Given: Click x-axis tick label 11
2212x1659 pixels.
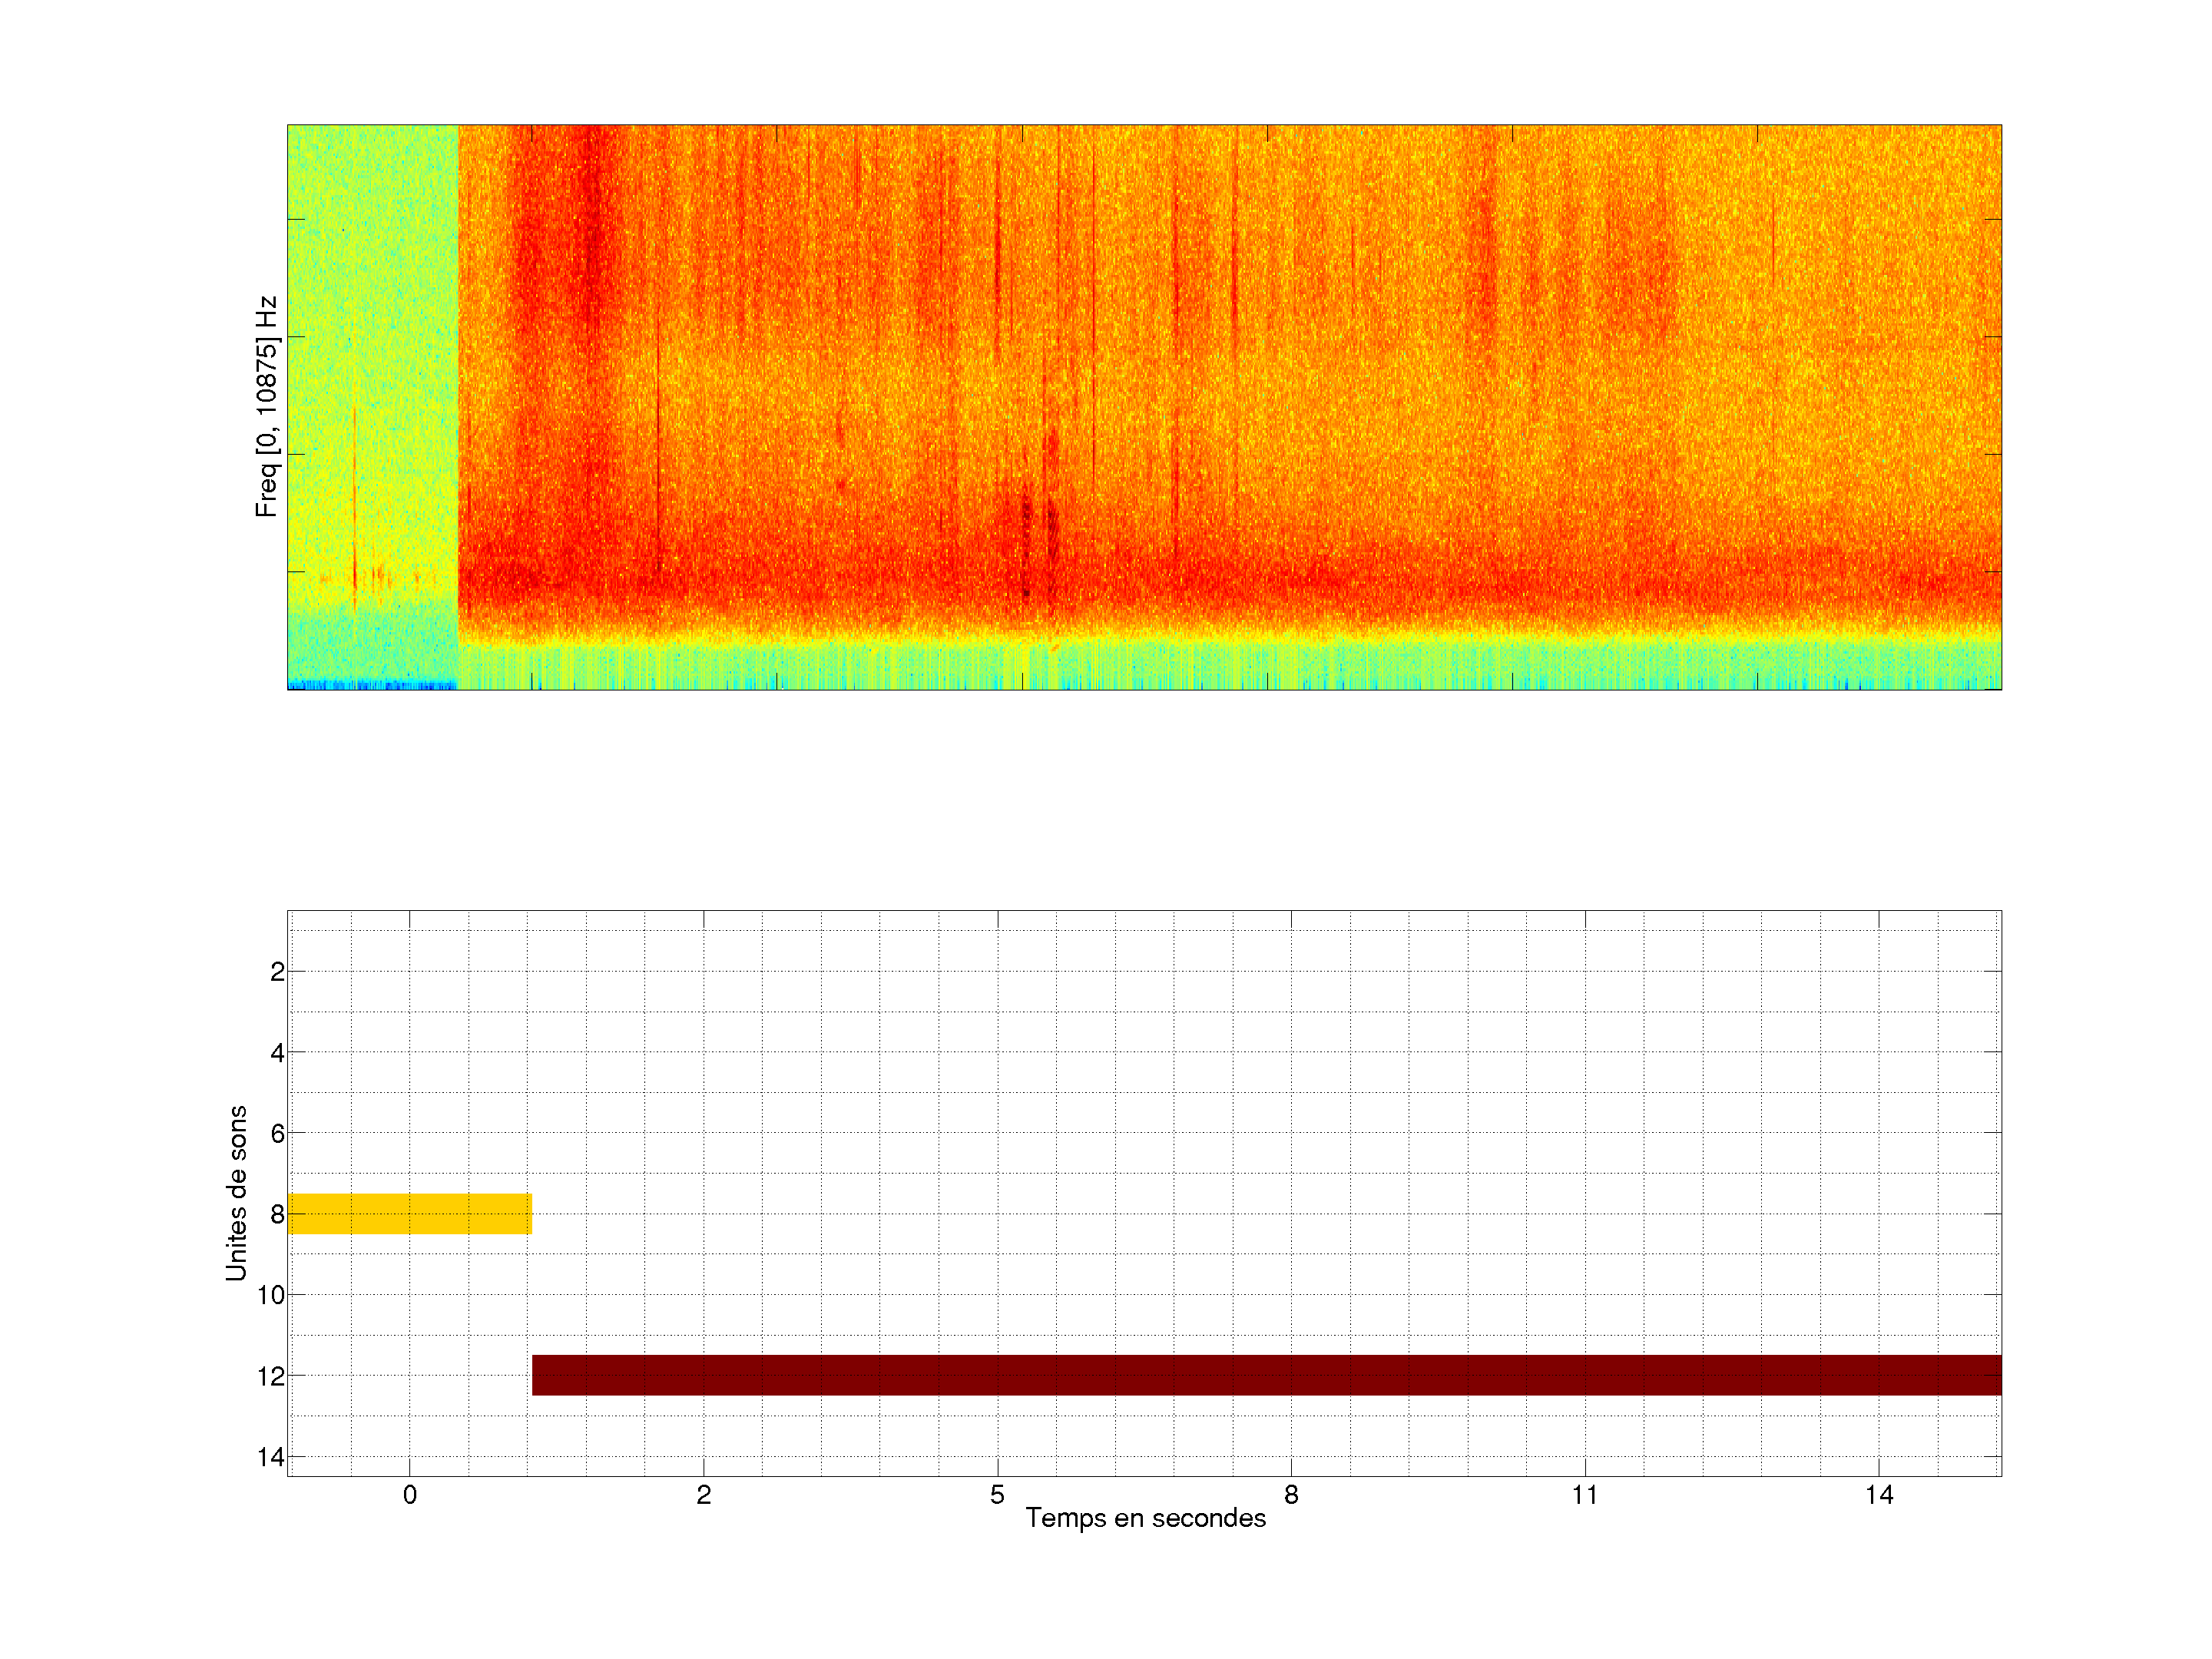Looking at the screenshot, I should click(x=1585, y=1495).
